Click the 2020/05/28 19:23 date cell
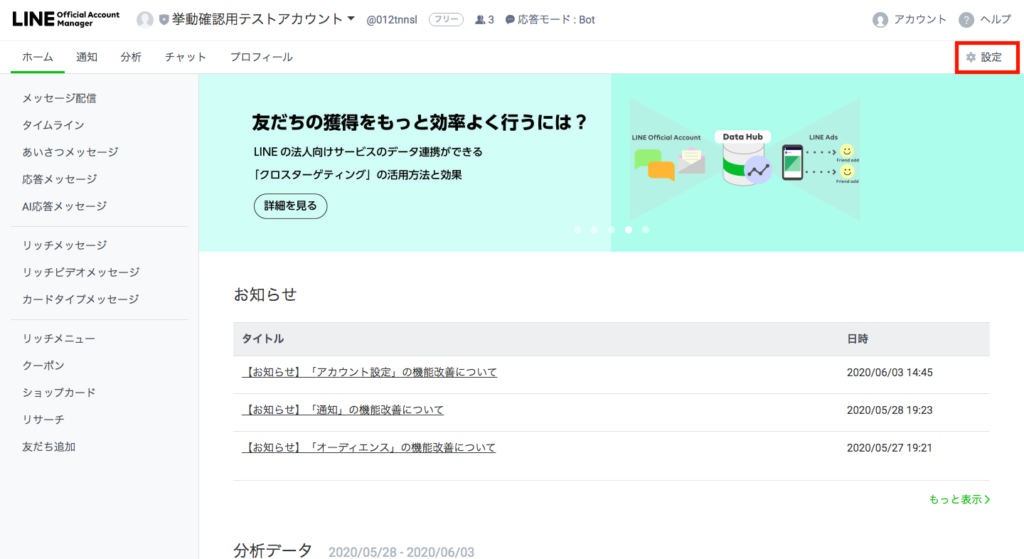This screenshot has height=559, width=1024. coord(889,411)
